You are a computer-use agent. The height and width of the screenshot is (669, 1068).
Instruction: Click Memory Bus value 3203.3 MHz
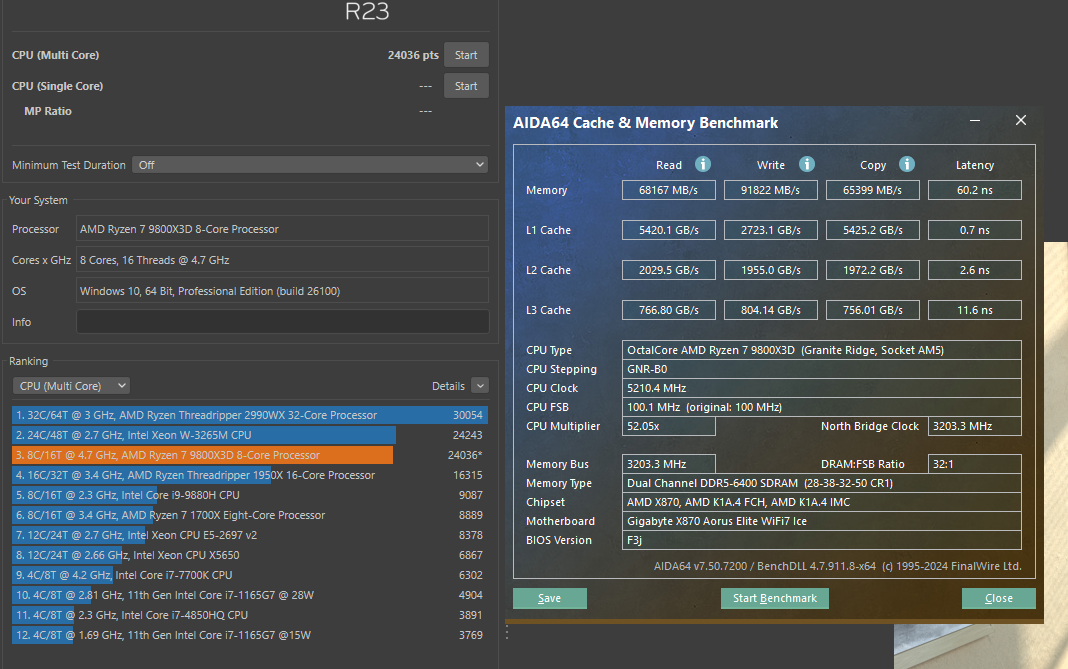click(x=668, y=464)
